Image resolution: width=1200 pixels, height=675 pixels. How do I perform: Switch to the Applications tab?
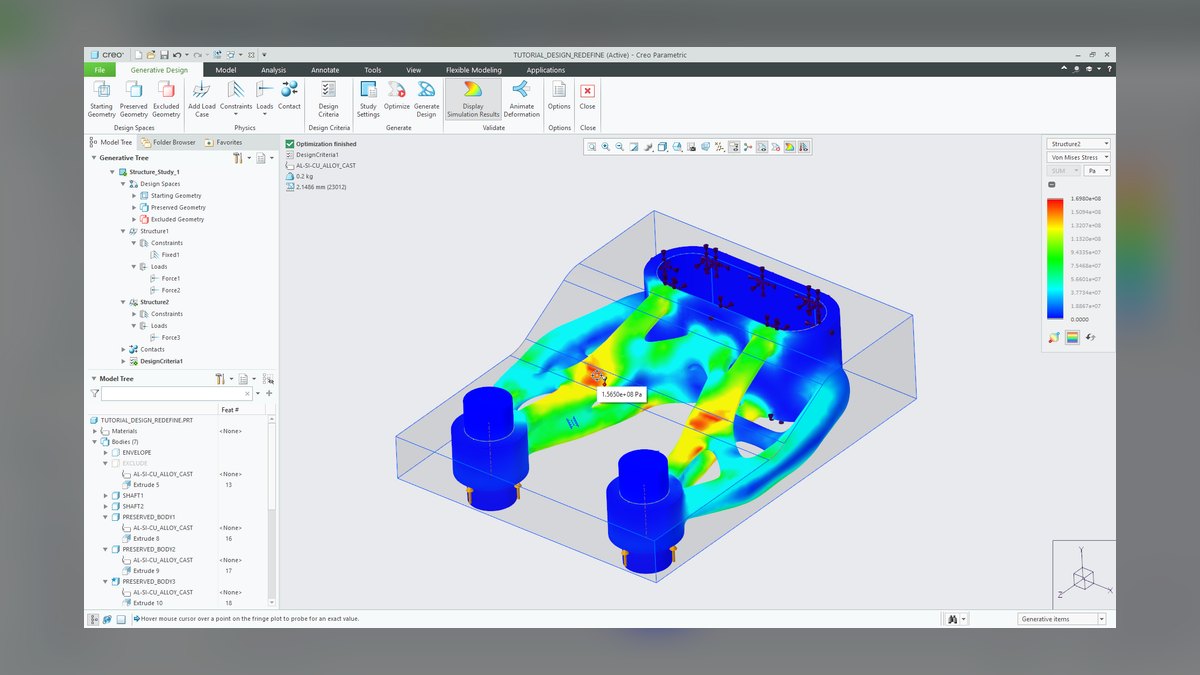[x=546, y=70]
